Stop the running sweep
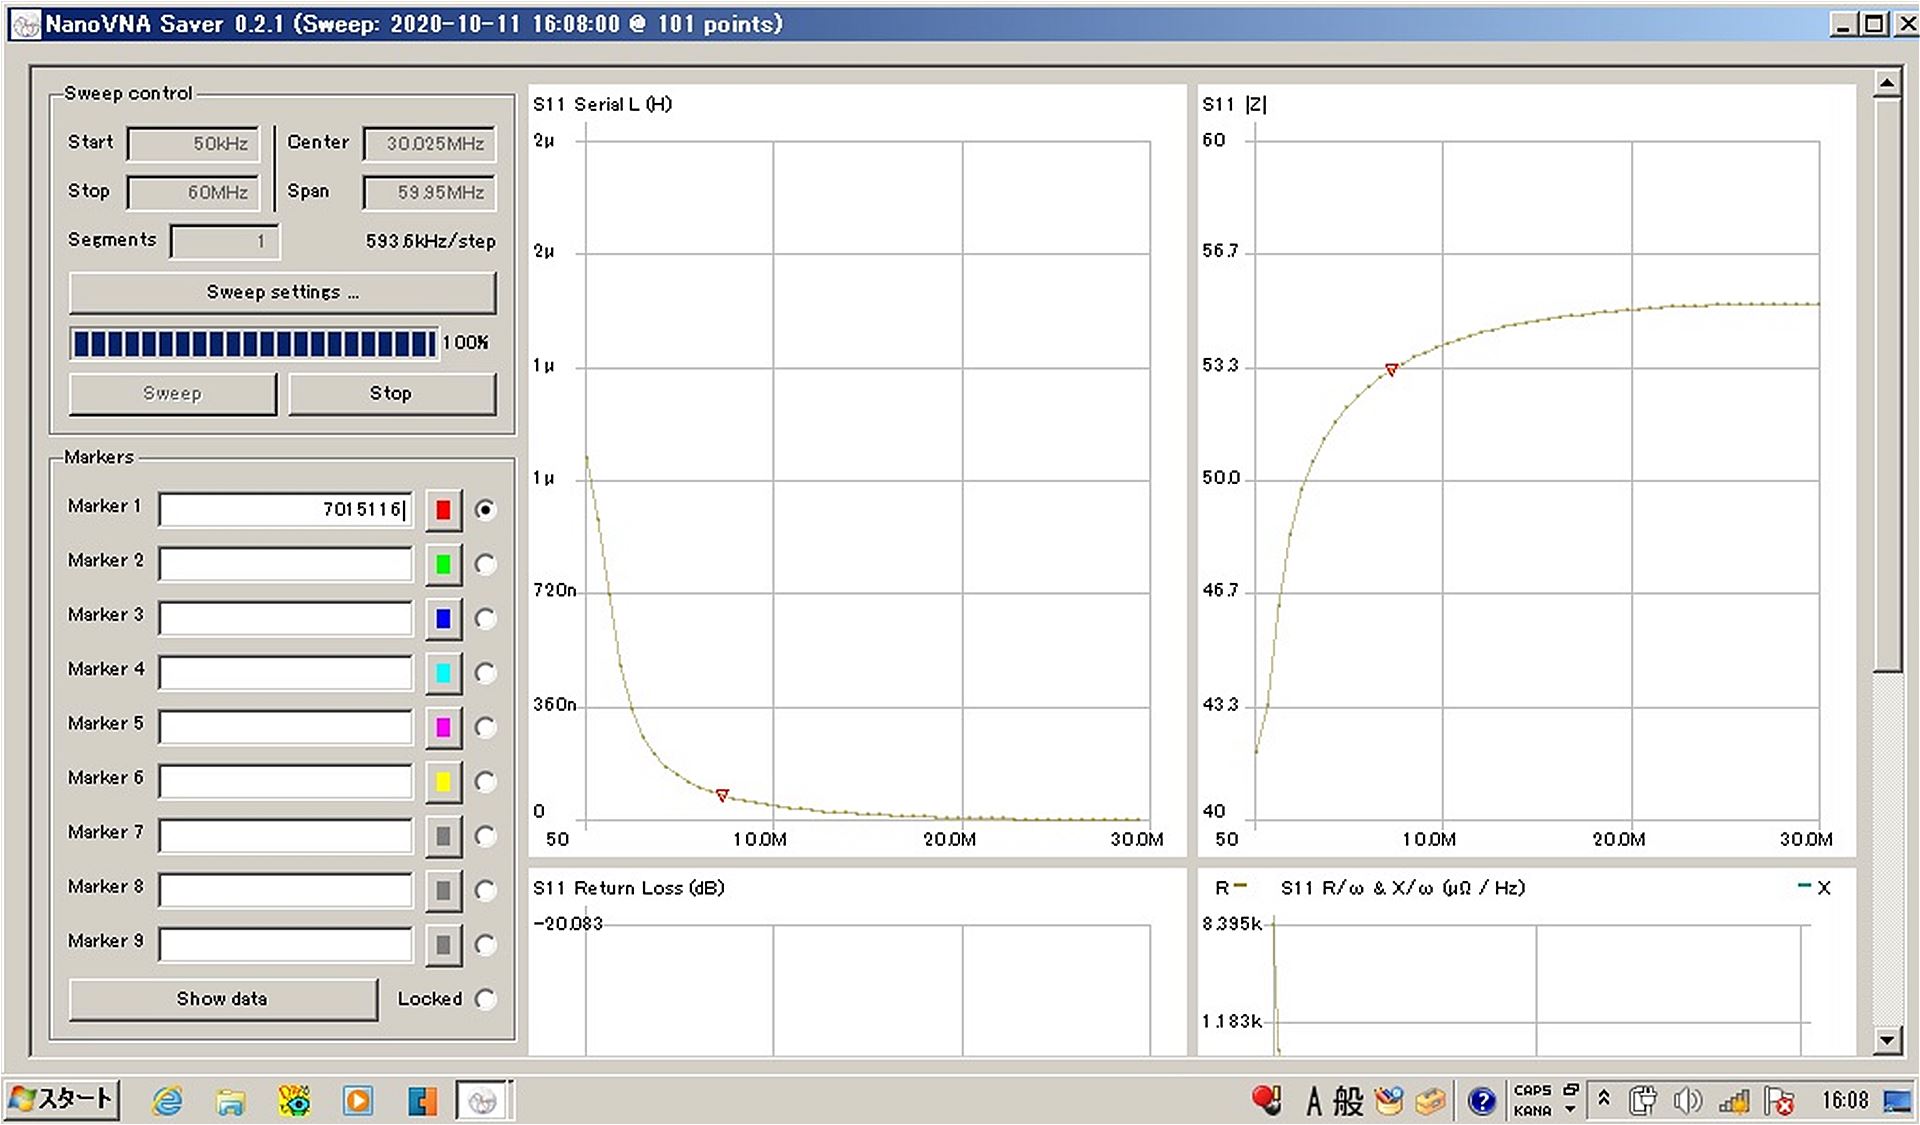Image resolution: width=1920 pixels, height=1125 pixels. (391, 394)
